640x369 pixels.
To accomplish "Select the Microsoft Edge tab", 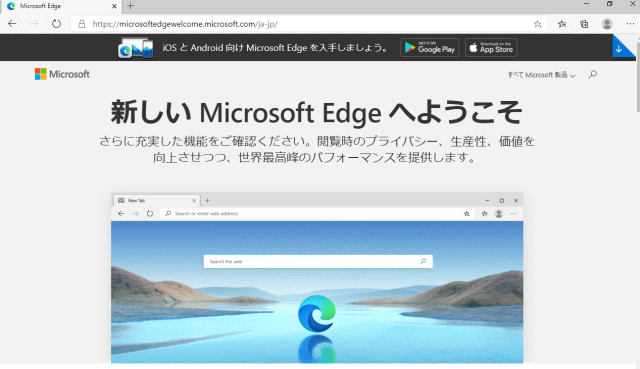I will (x=62, y=6).
